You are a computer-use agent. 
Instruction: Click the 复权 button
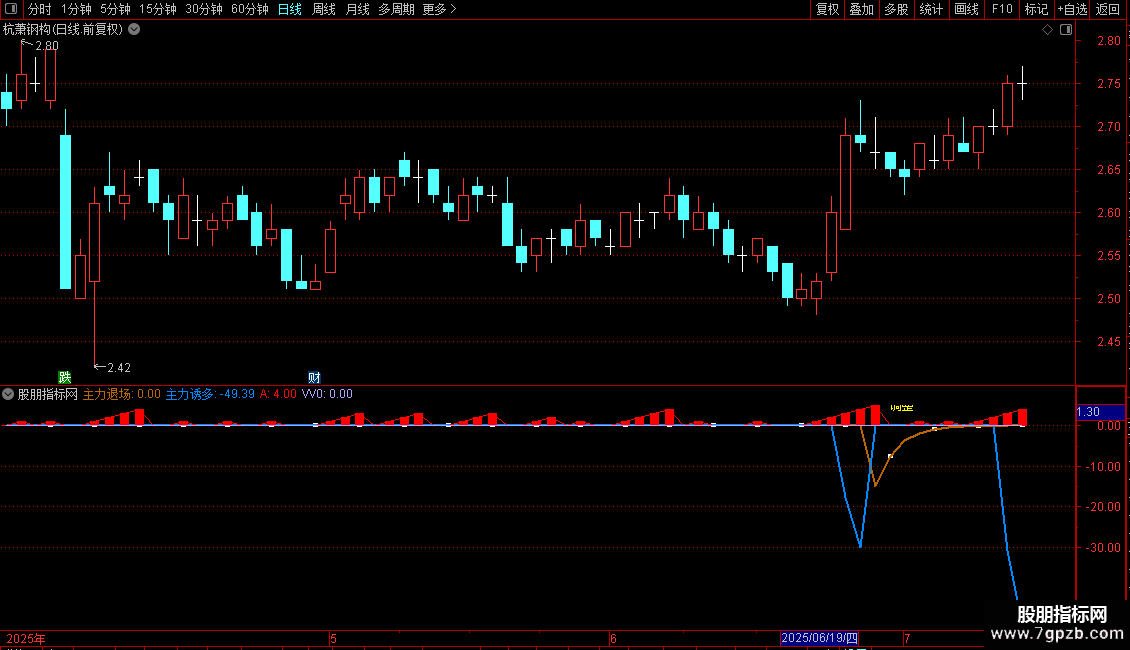point(827,9)
